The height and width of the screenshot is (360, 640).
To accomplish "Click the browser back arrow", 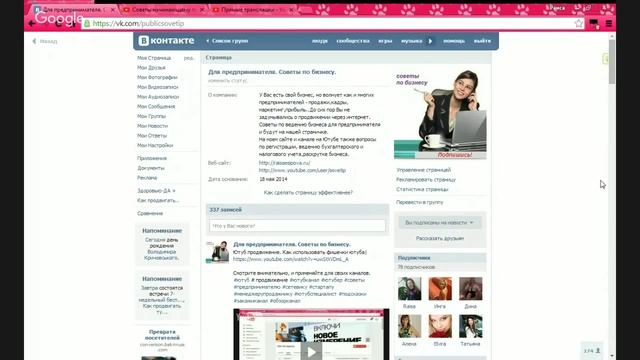I will [32, 24].
